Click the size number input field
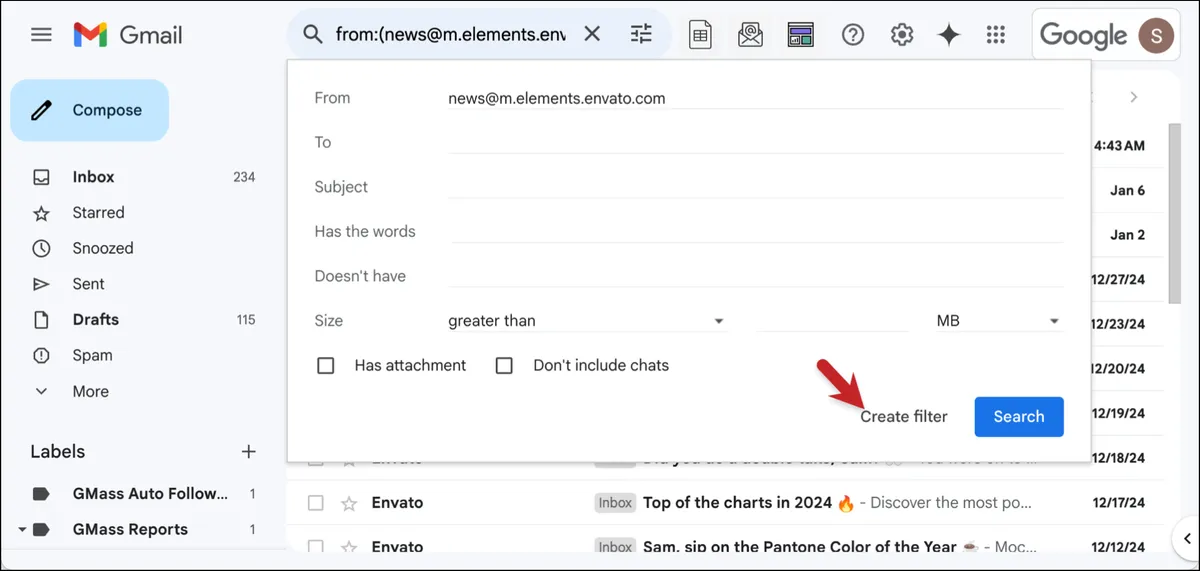The image size is (1200, 571). 832,321
